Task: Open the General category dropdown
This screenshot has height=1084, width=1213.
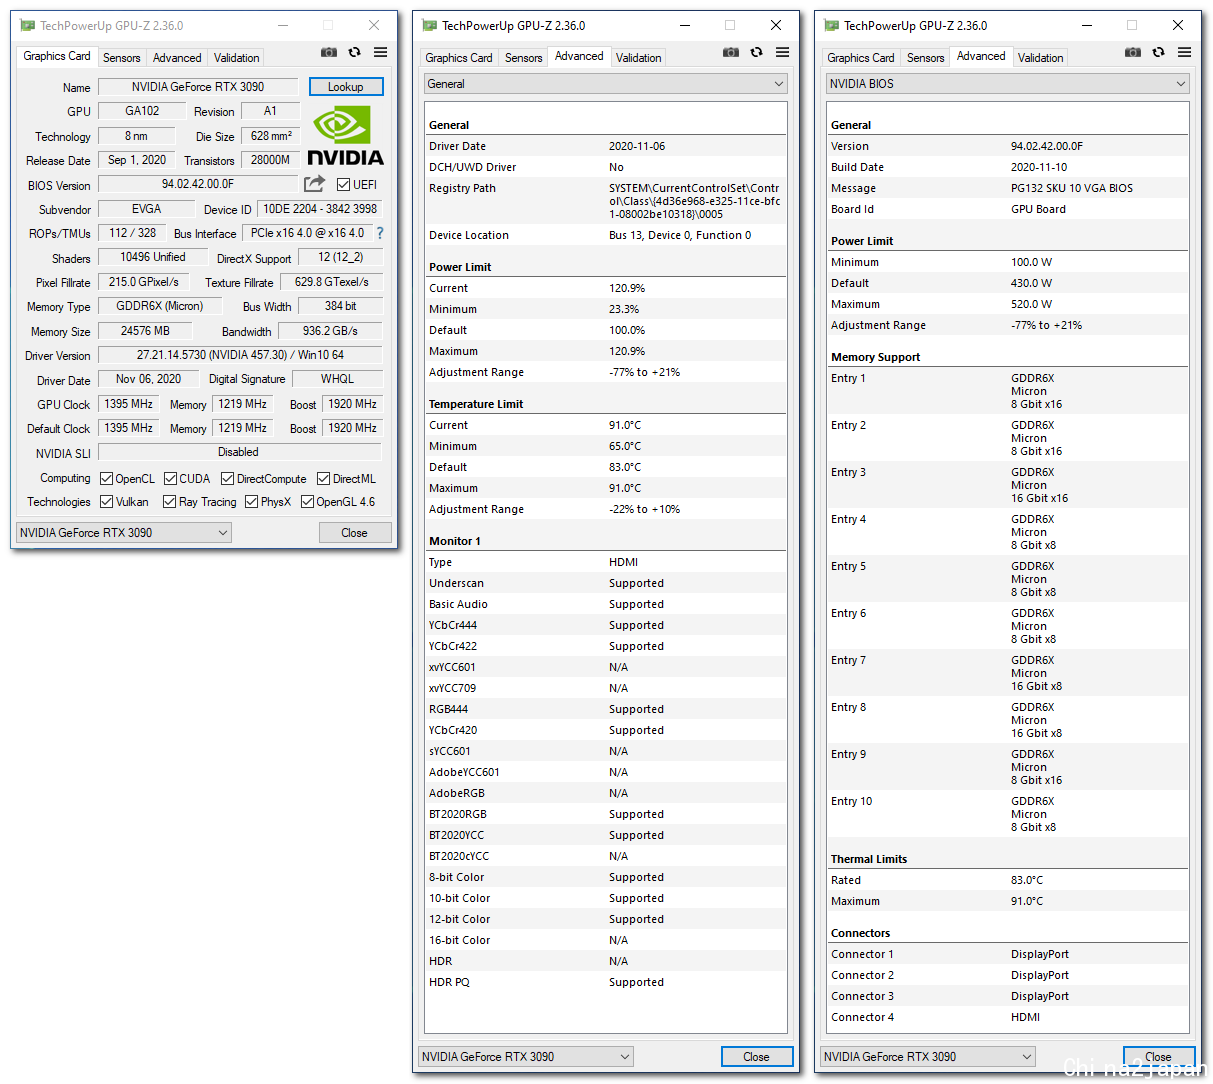Action: pos(605,84)
